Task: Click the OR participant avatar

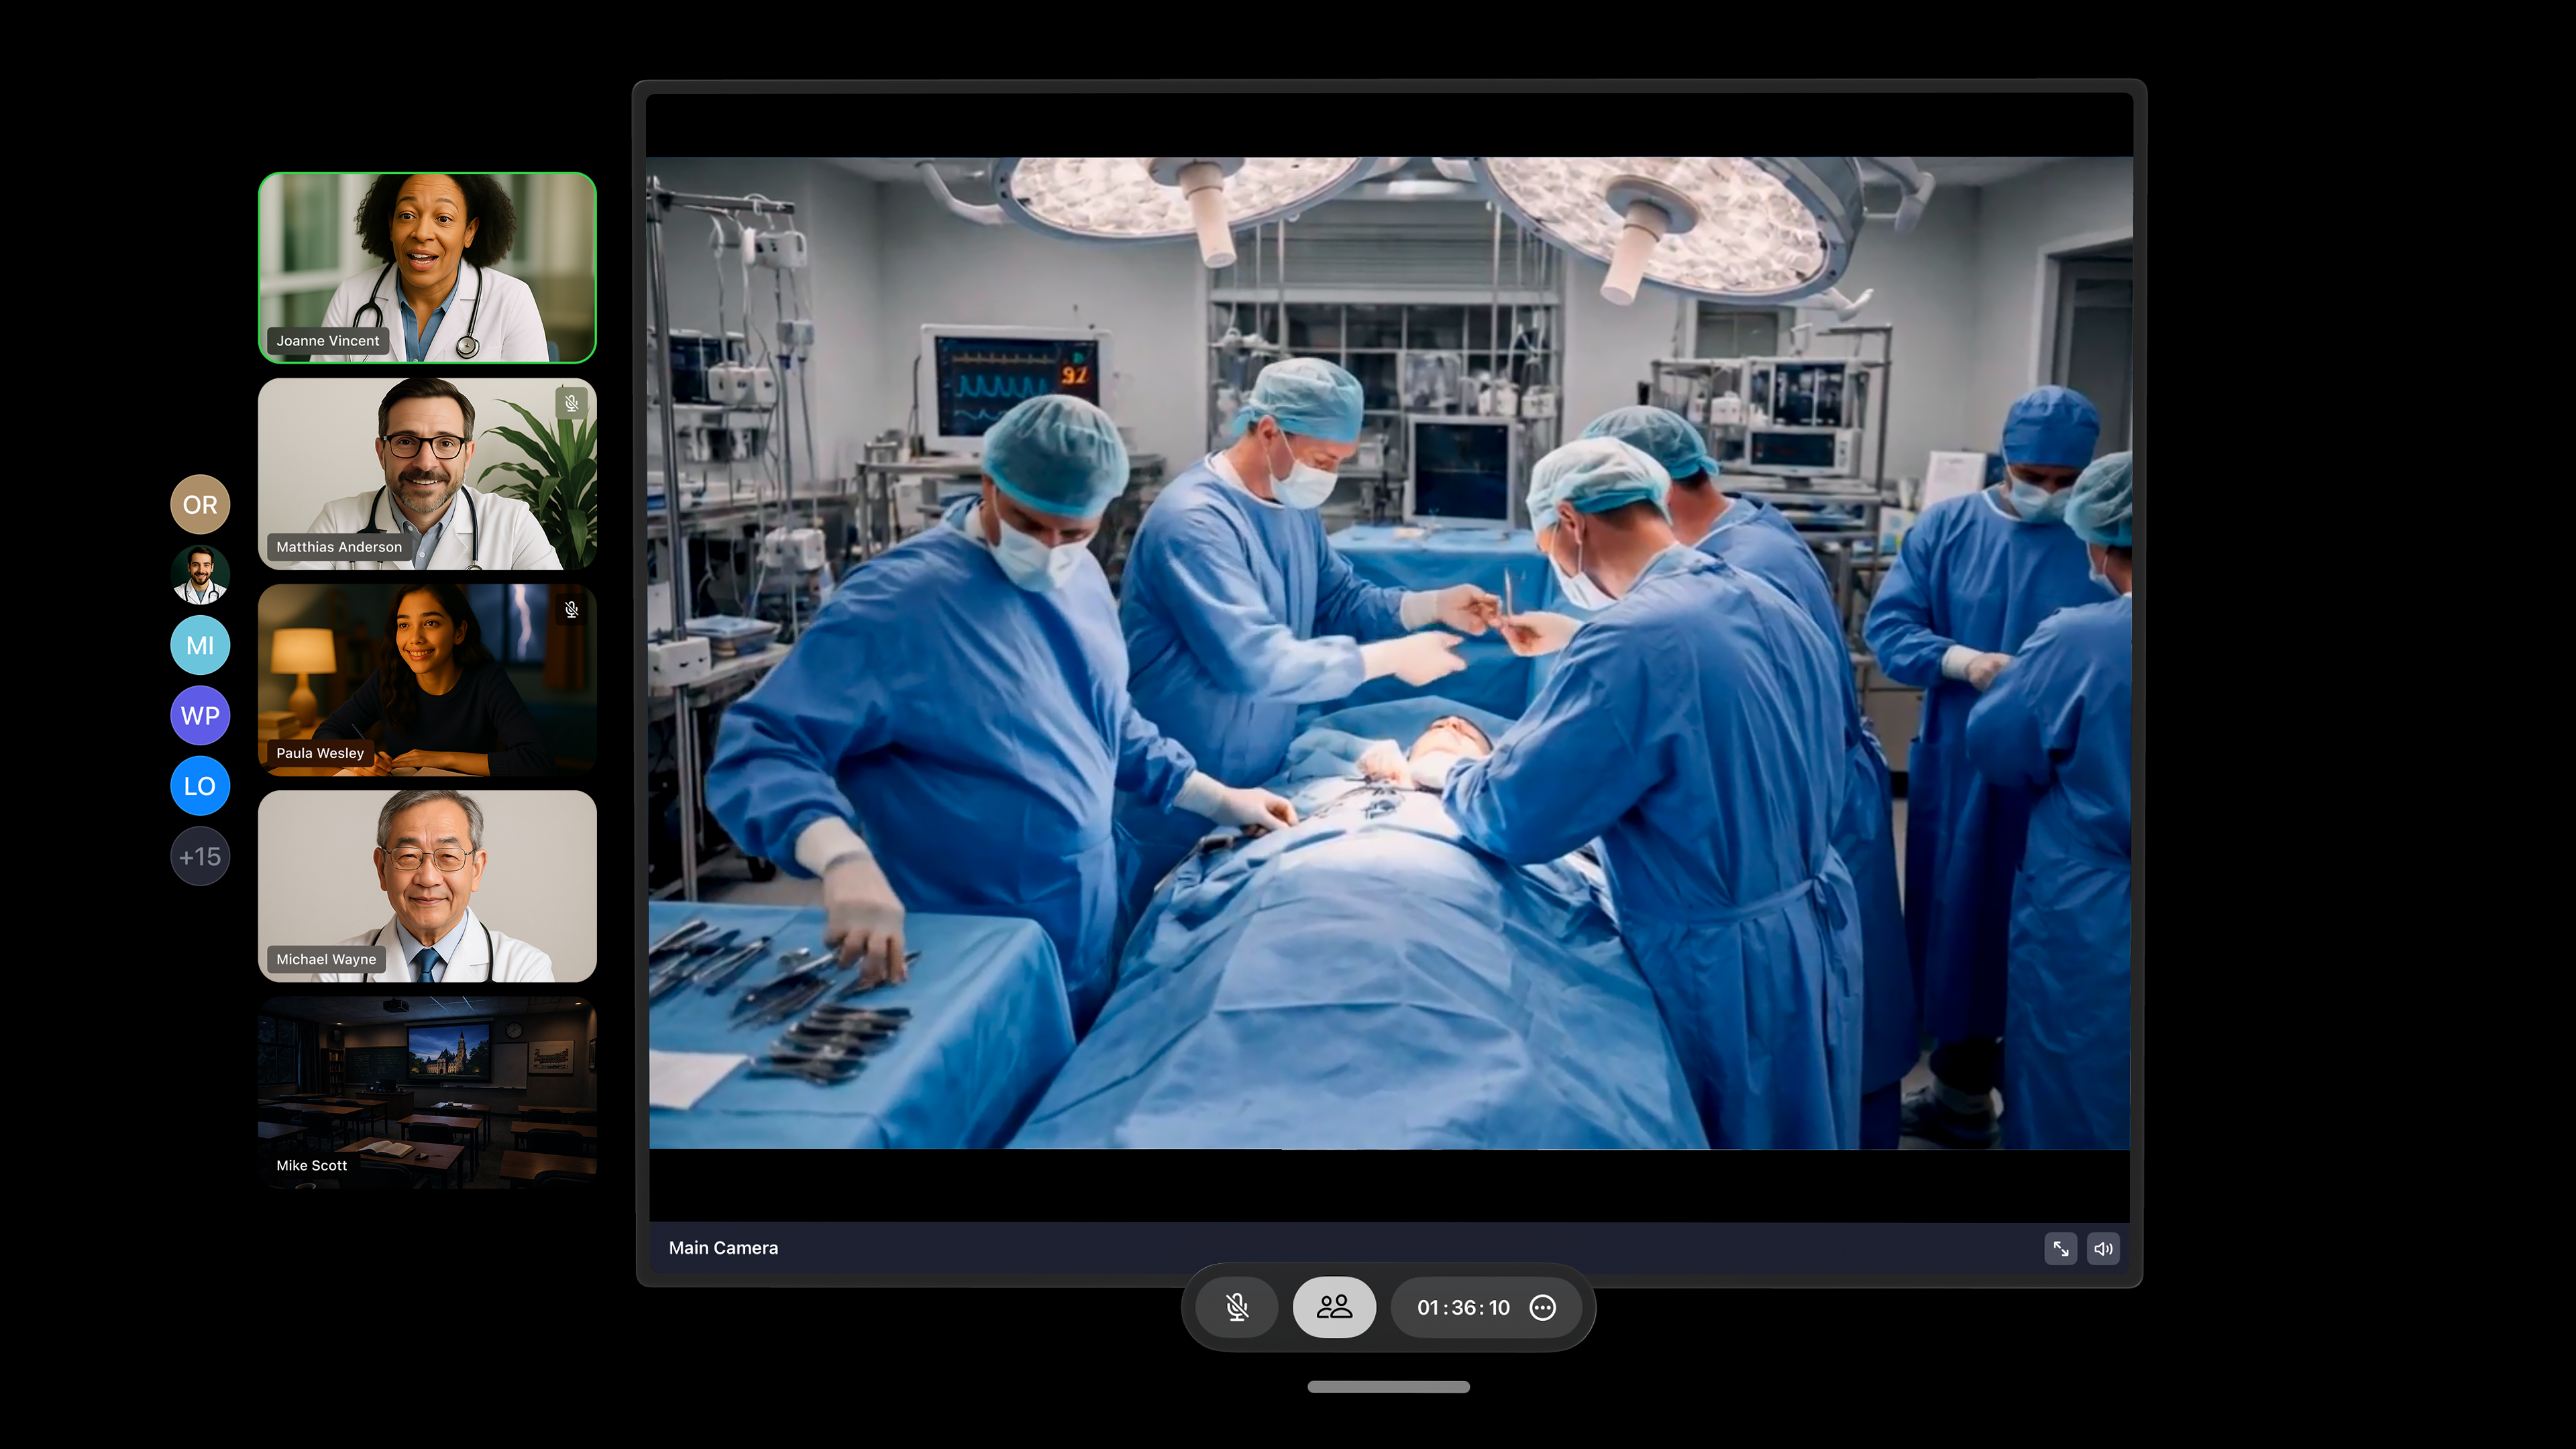Action: click(200, 504)
